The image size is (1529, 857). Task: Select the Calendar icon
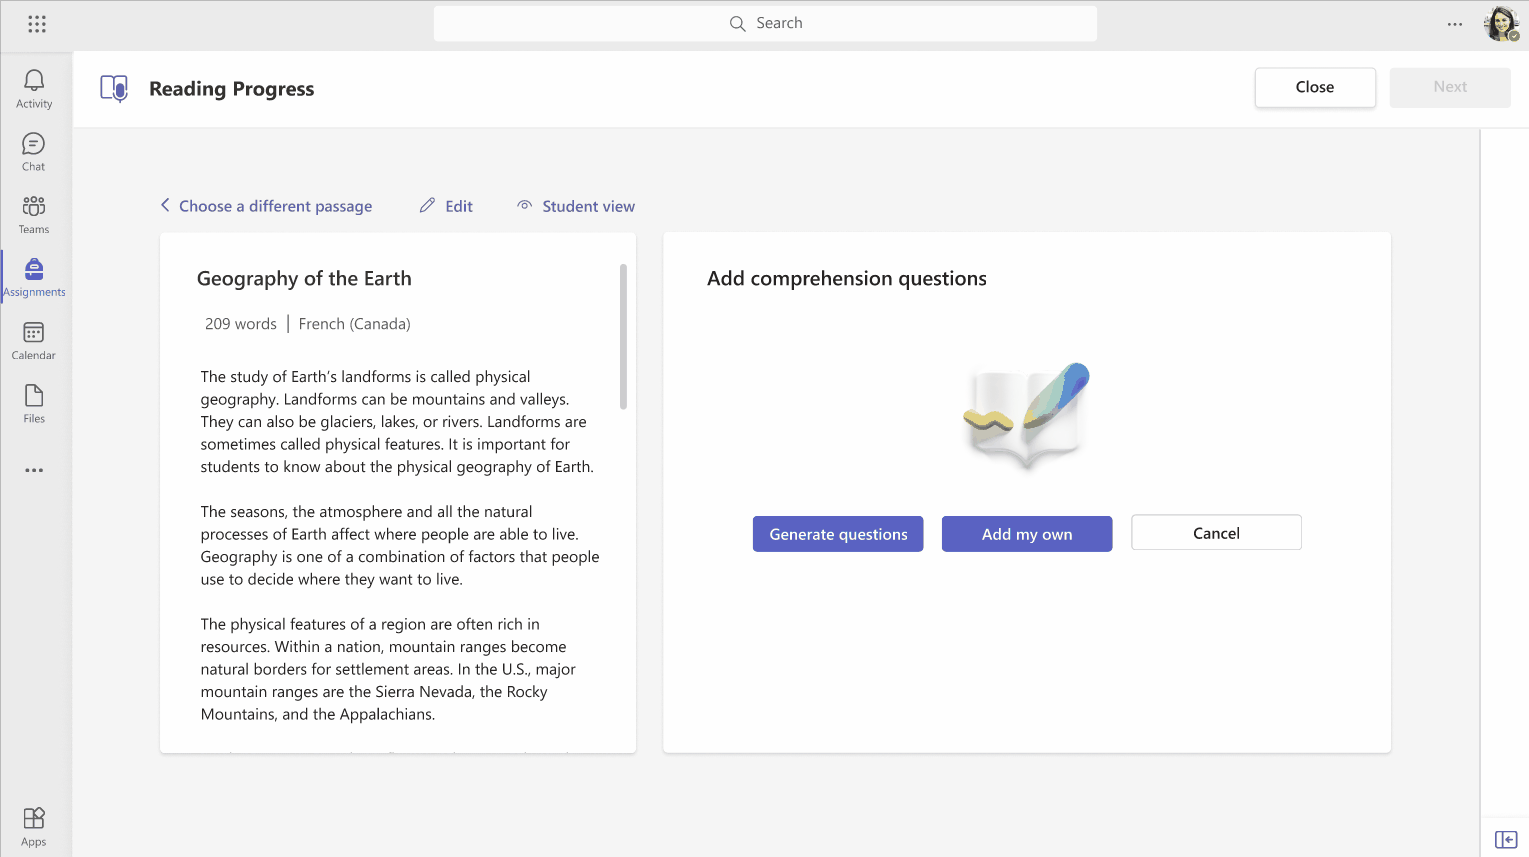(x=33, y=333)
